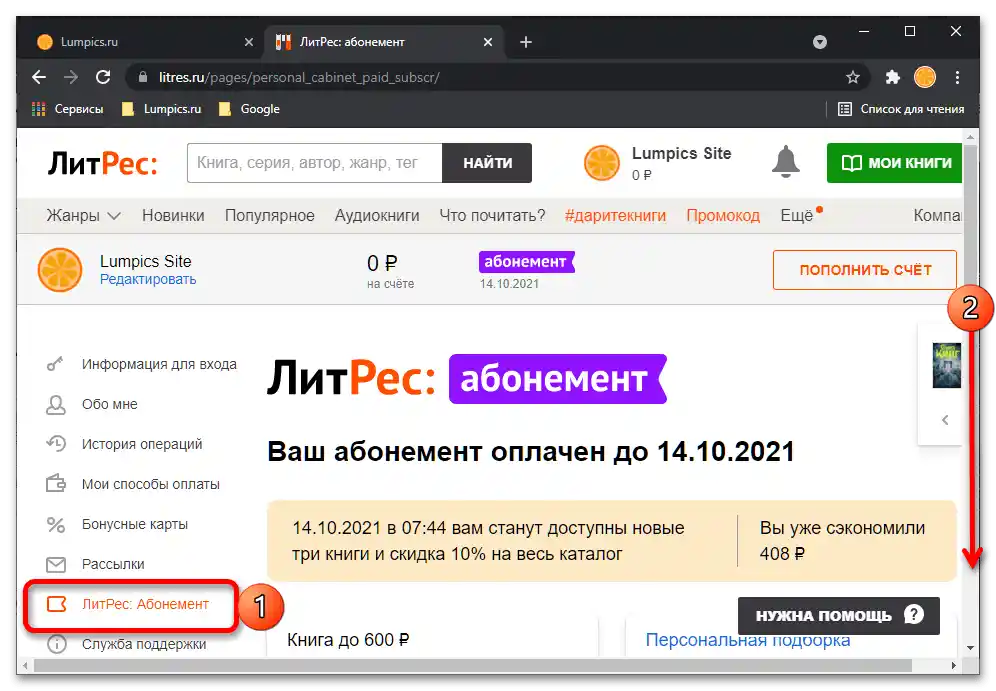Viewport: 996px width, 691px height.
Task: Click the НАЙТИ search button
Action: pyautogui.click(x=487, y=163)
